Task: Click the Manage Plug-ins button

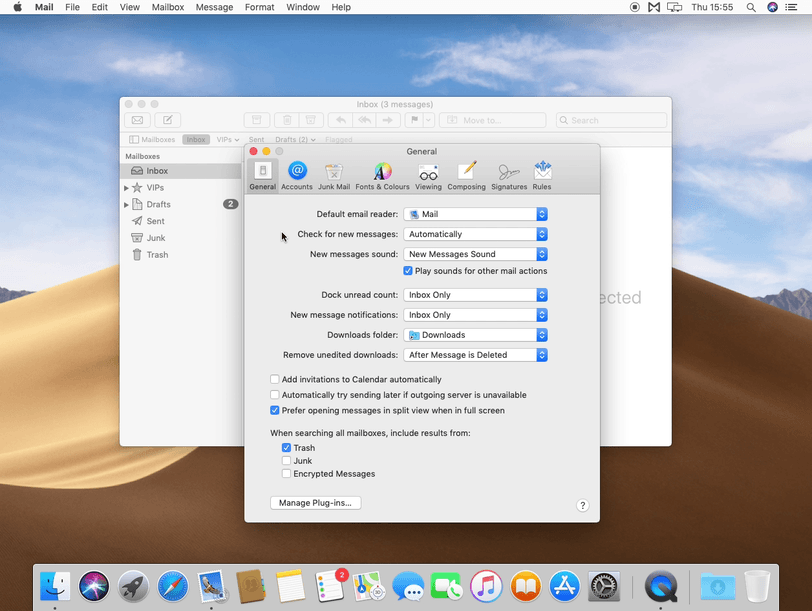Action: click(x=315, y=503)
